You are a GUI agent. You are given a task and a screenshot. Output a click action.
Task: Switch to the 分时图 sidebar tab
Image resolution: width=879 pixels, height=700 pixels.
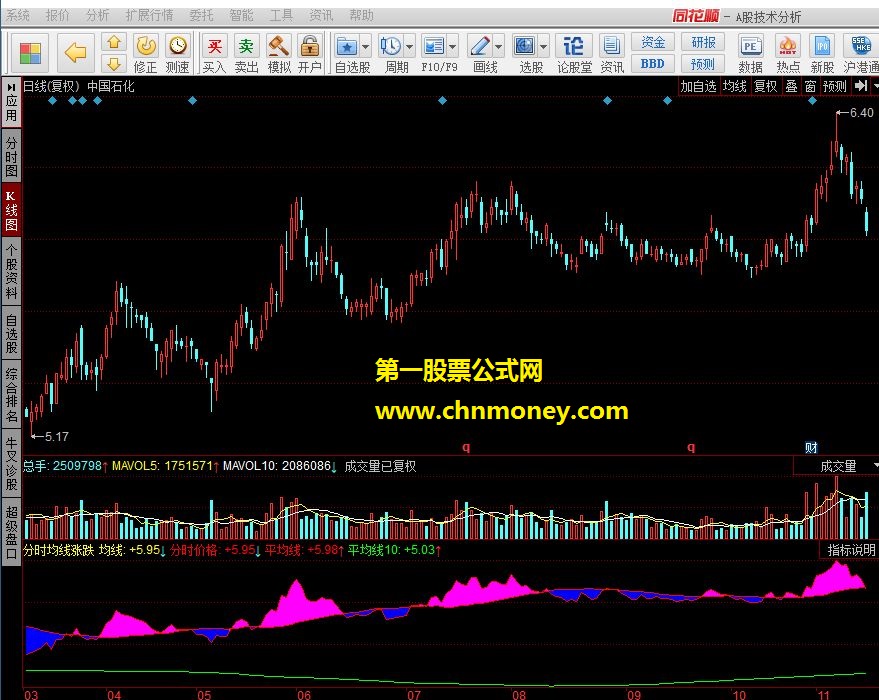11,156
